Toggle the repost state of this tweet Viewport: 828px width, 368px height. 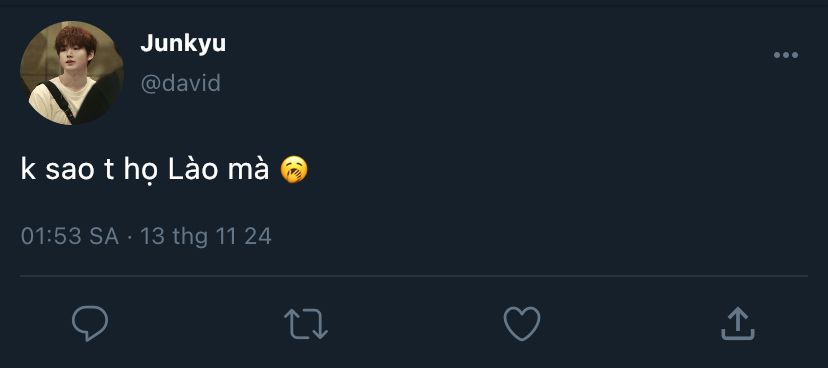click(306, 324)
